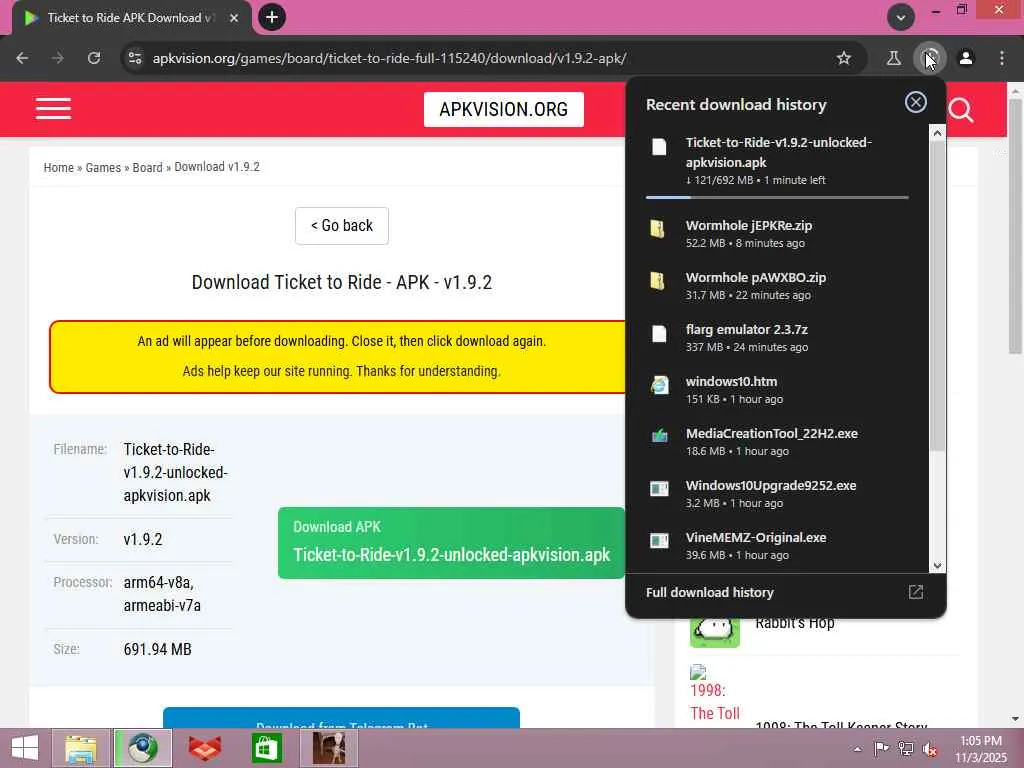Open Chrome Labs flask icon
The height and width of the screenshot is (768, 1024).
click(x=893, y=58)
